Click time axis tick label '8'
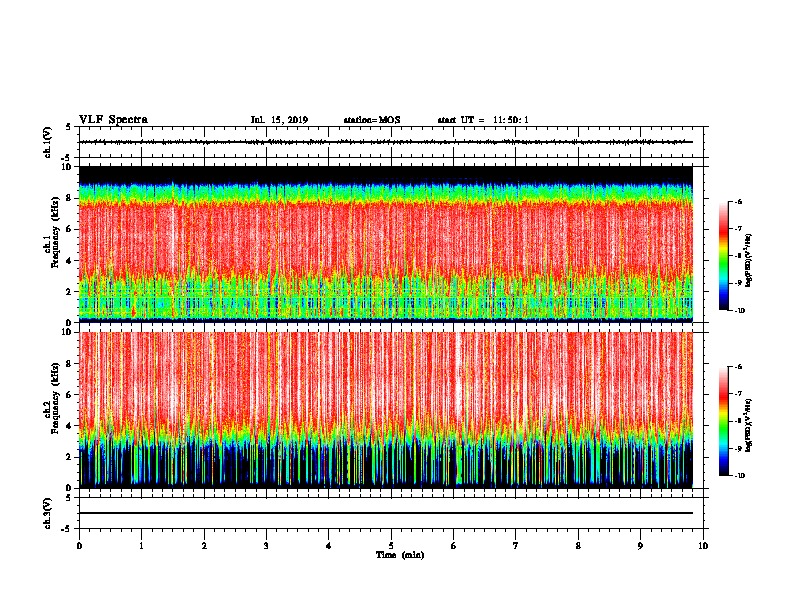 578,546
